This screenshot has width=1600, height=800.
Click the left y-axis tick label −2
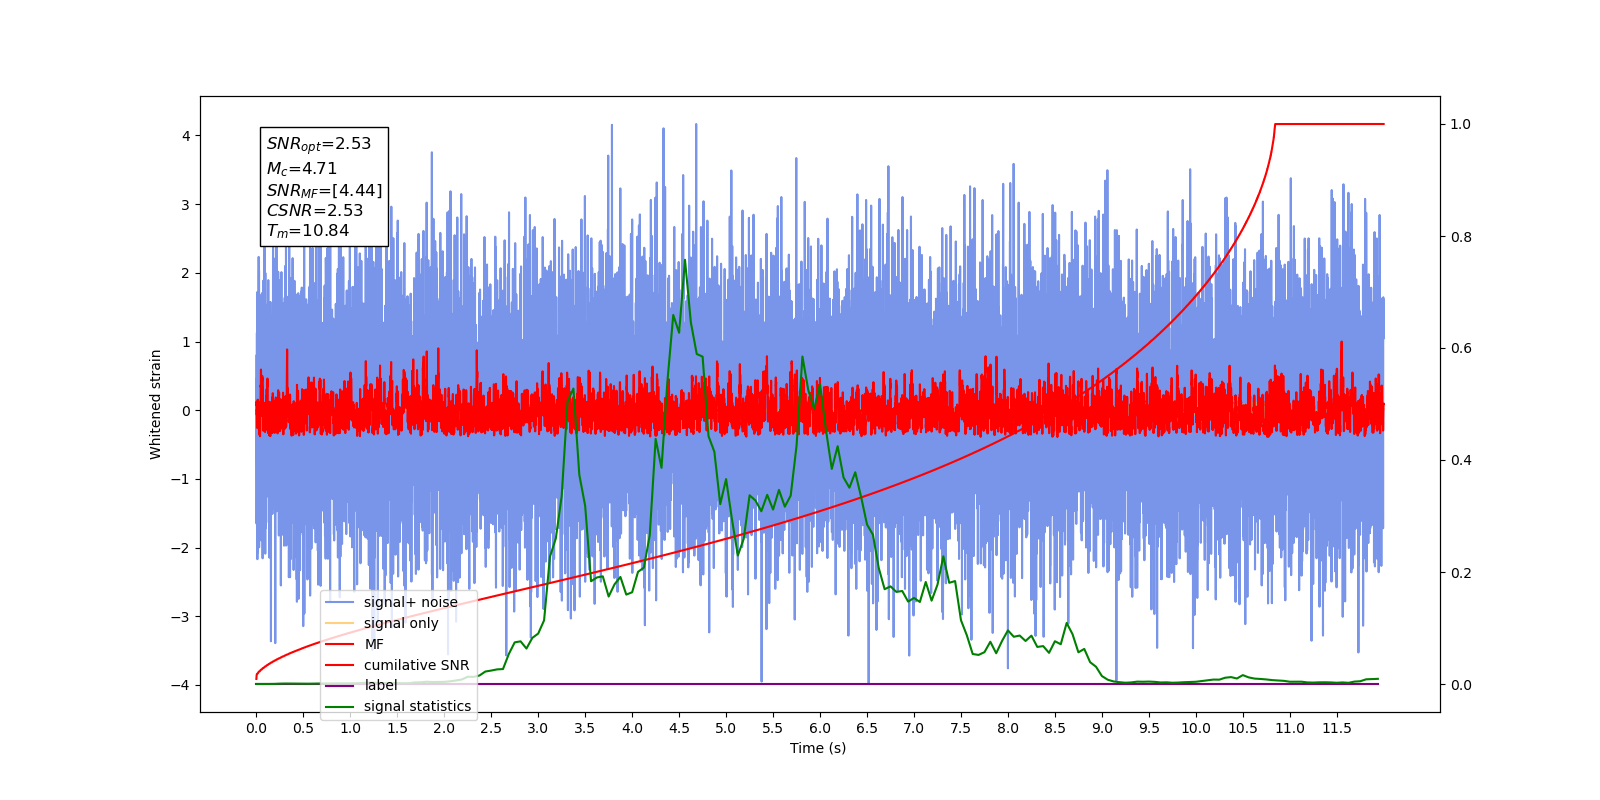[181, 548]
